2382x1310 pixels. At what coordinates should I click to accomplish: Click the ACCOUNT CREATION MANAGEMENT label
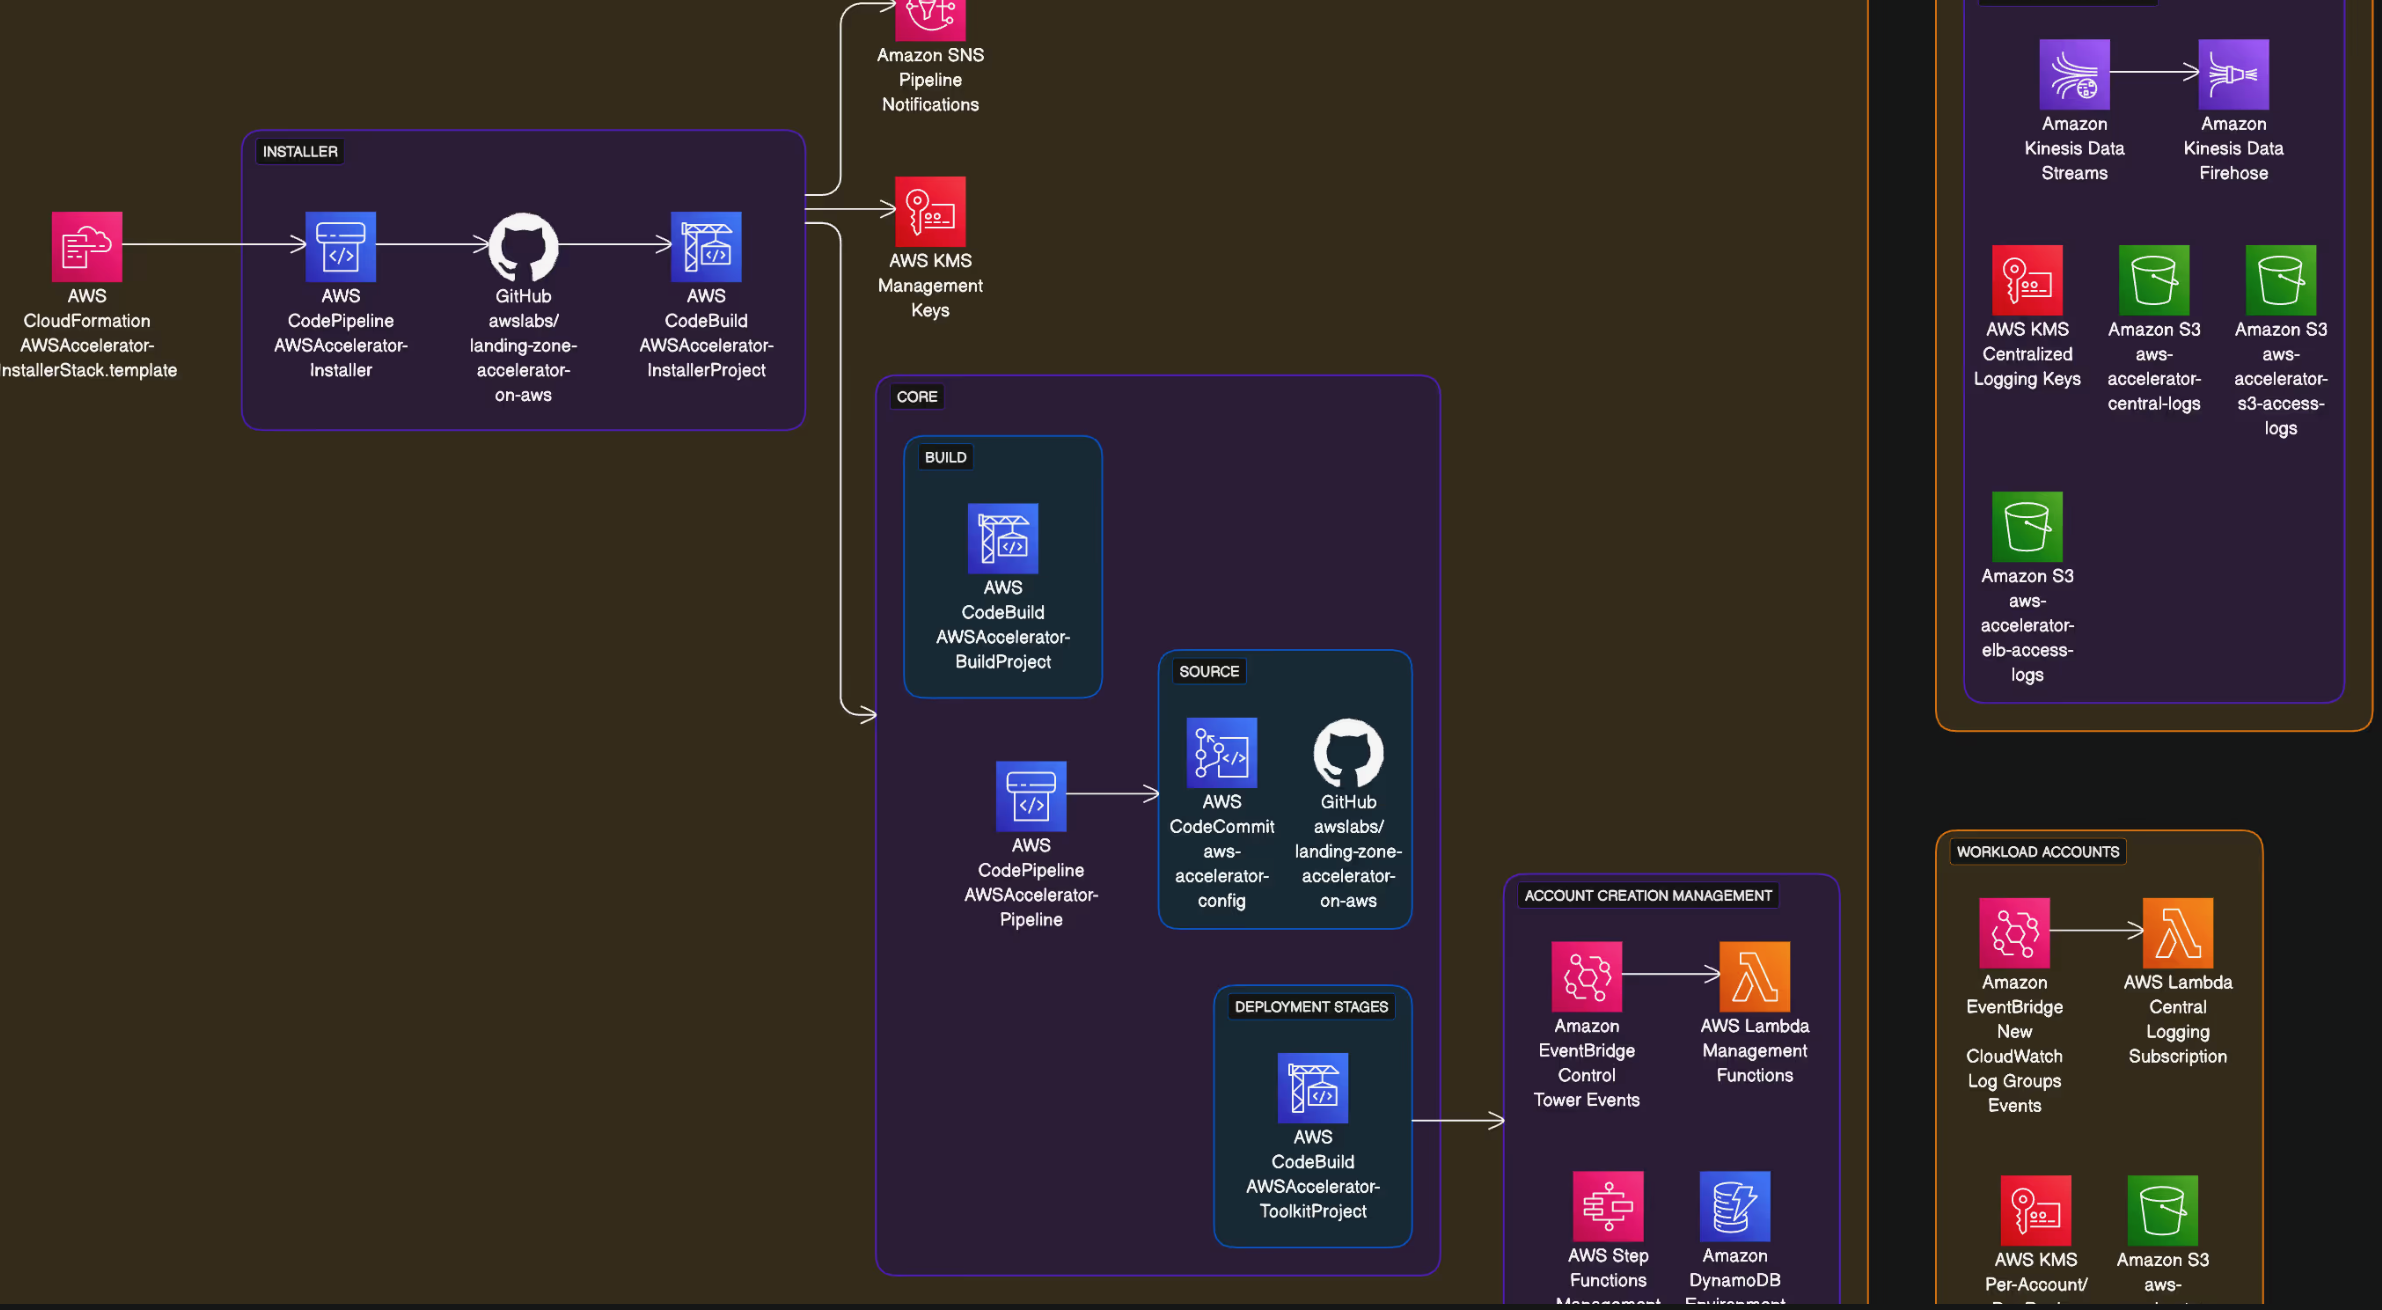[1648, 896]
